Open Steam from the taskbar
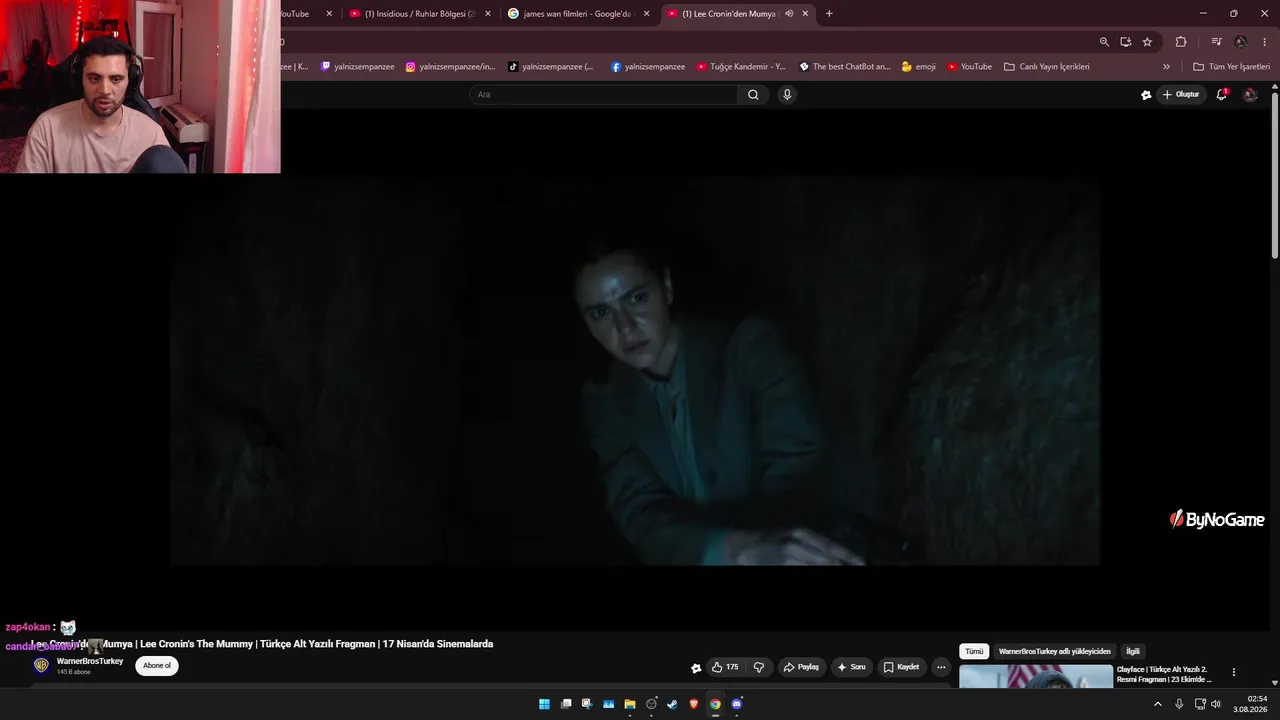 pyautogui.click(x=672, y=704)
